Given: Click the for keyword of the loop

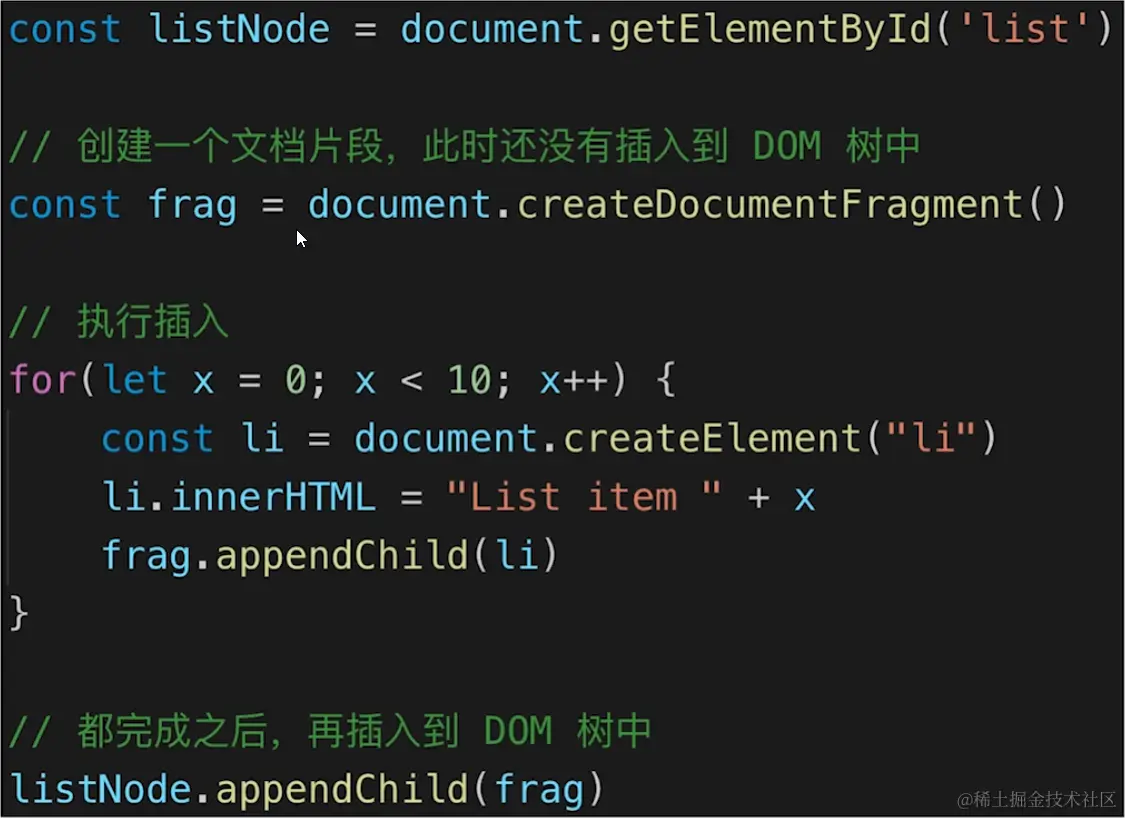Looking at the screenshot, I should pyautogui.click(x=42, y=380).
